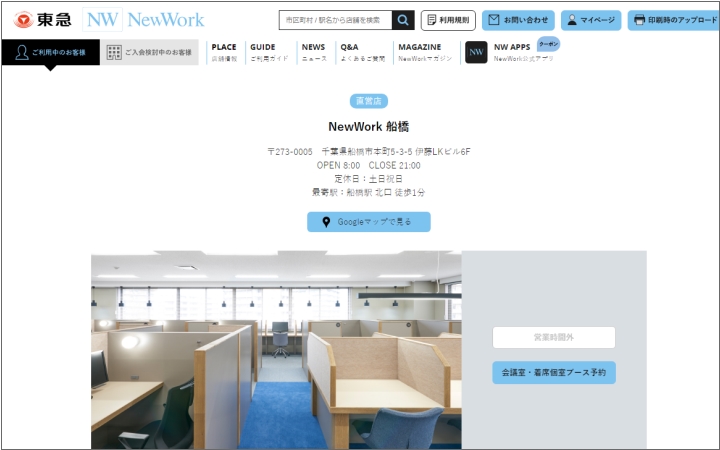
Task: Click the printer icon on upload button
Action: pyautogui.click(x=639, y=20)
